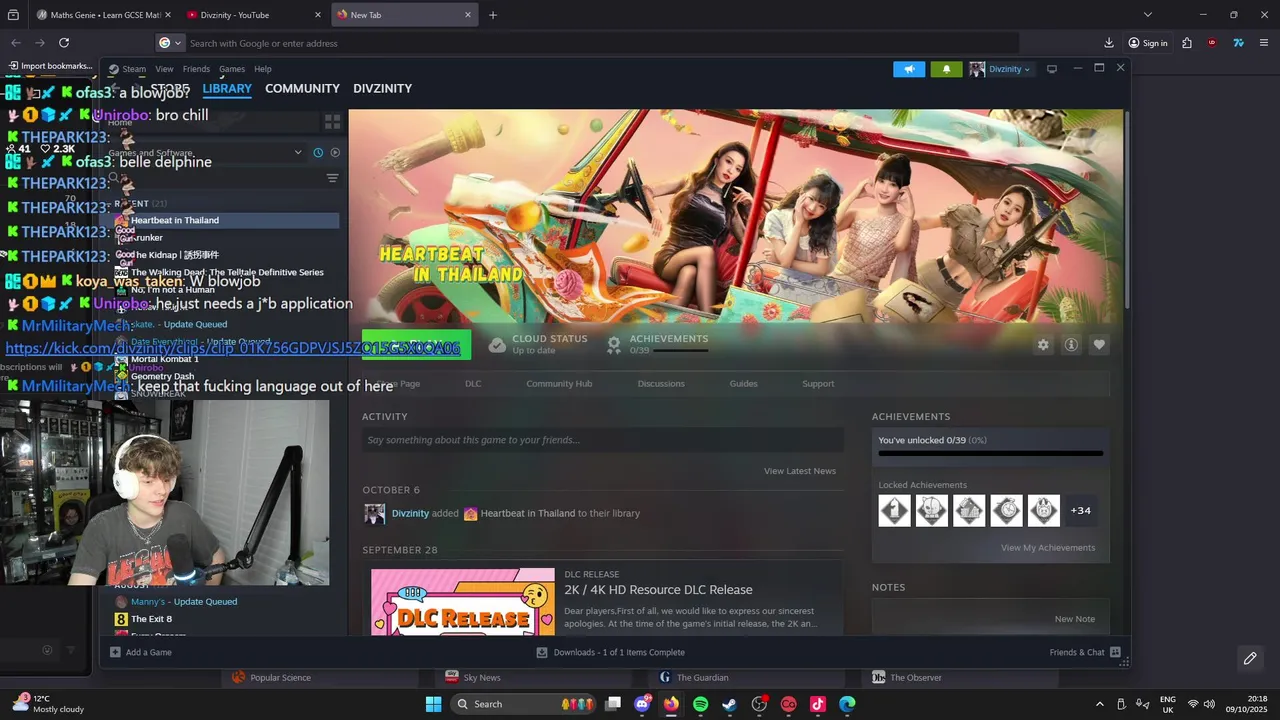This screenshot has height=720, width=1280.
Task: Open Windows Start menu
Action: 433,704
